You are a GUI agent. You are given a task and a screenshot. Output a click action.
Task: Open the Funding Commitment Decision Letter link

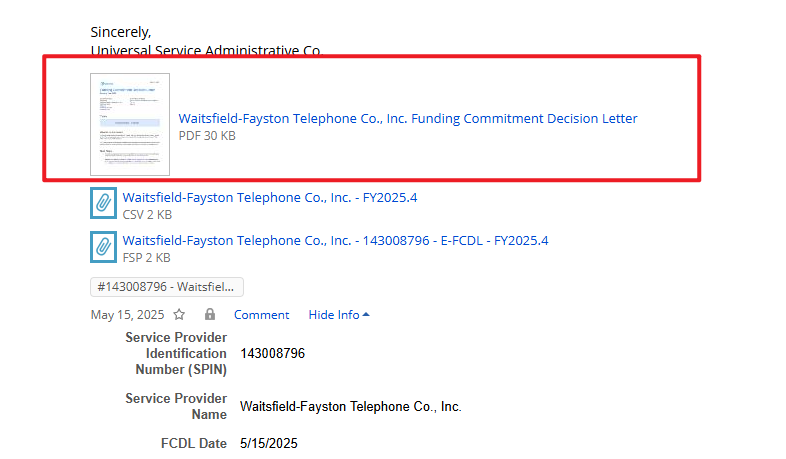[408, 118]
